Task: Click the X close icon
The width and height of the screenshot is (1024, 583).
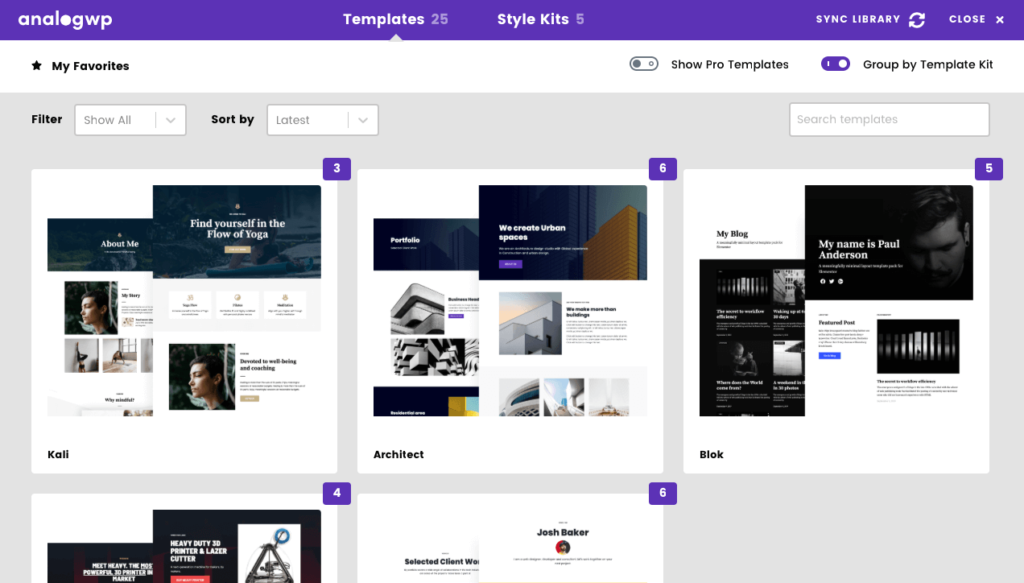Action: point(999,20)
